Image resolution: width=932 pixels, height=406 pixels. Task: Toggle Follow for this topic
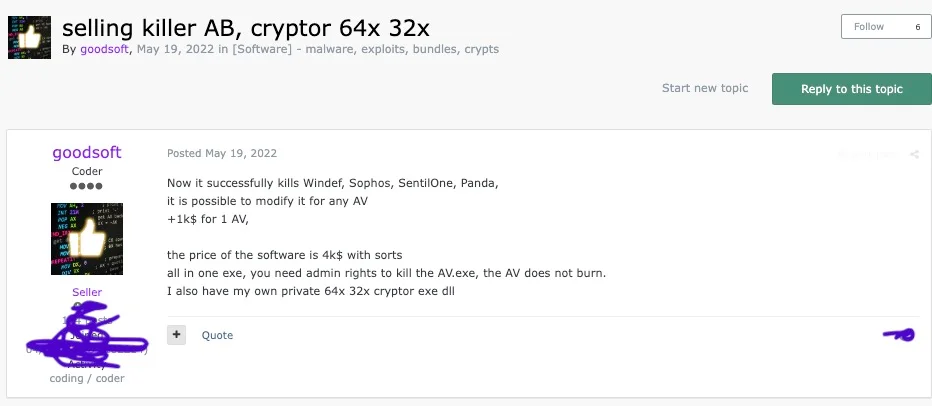coord(868,27)
